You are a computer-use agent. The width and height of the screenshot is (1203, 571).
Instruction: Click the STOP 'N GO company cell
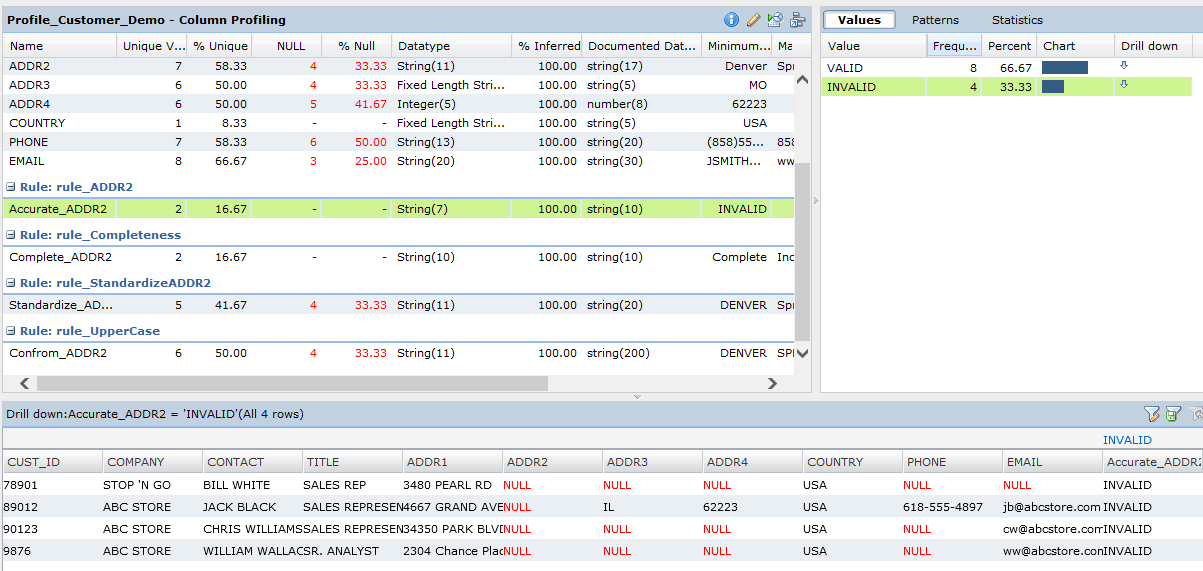click(152, 485)
